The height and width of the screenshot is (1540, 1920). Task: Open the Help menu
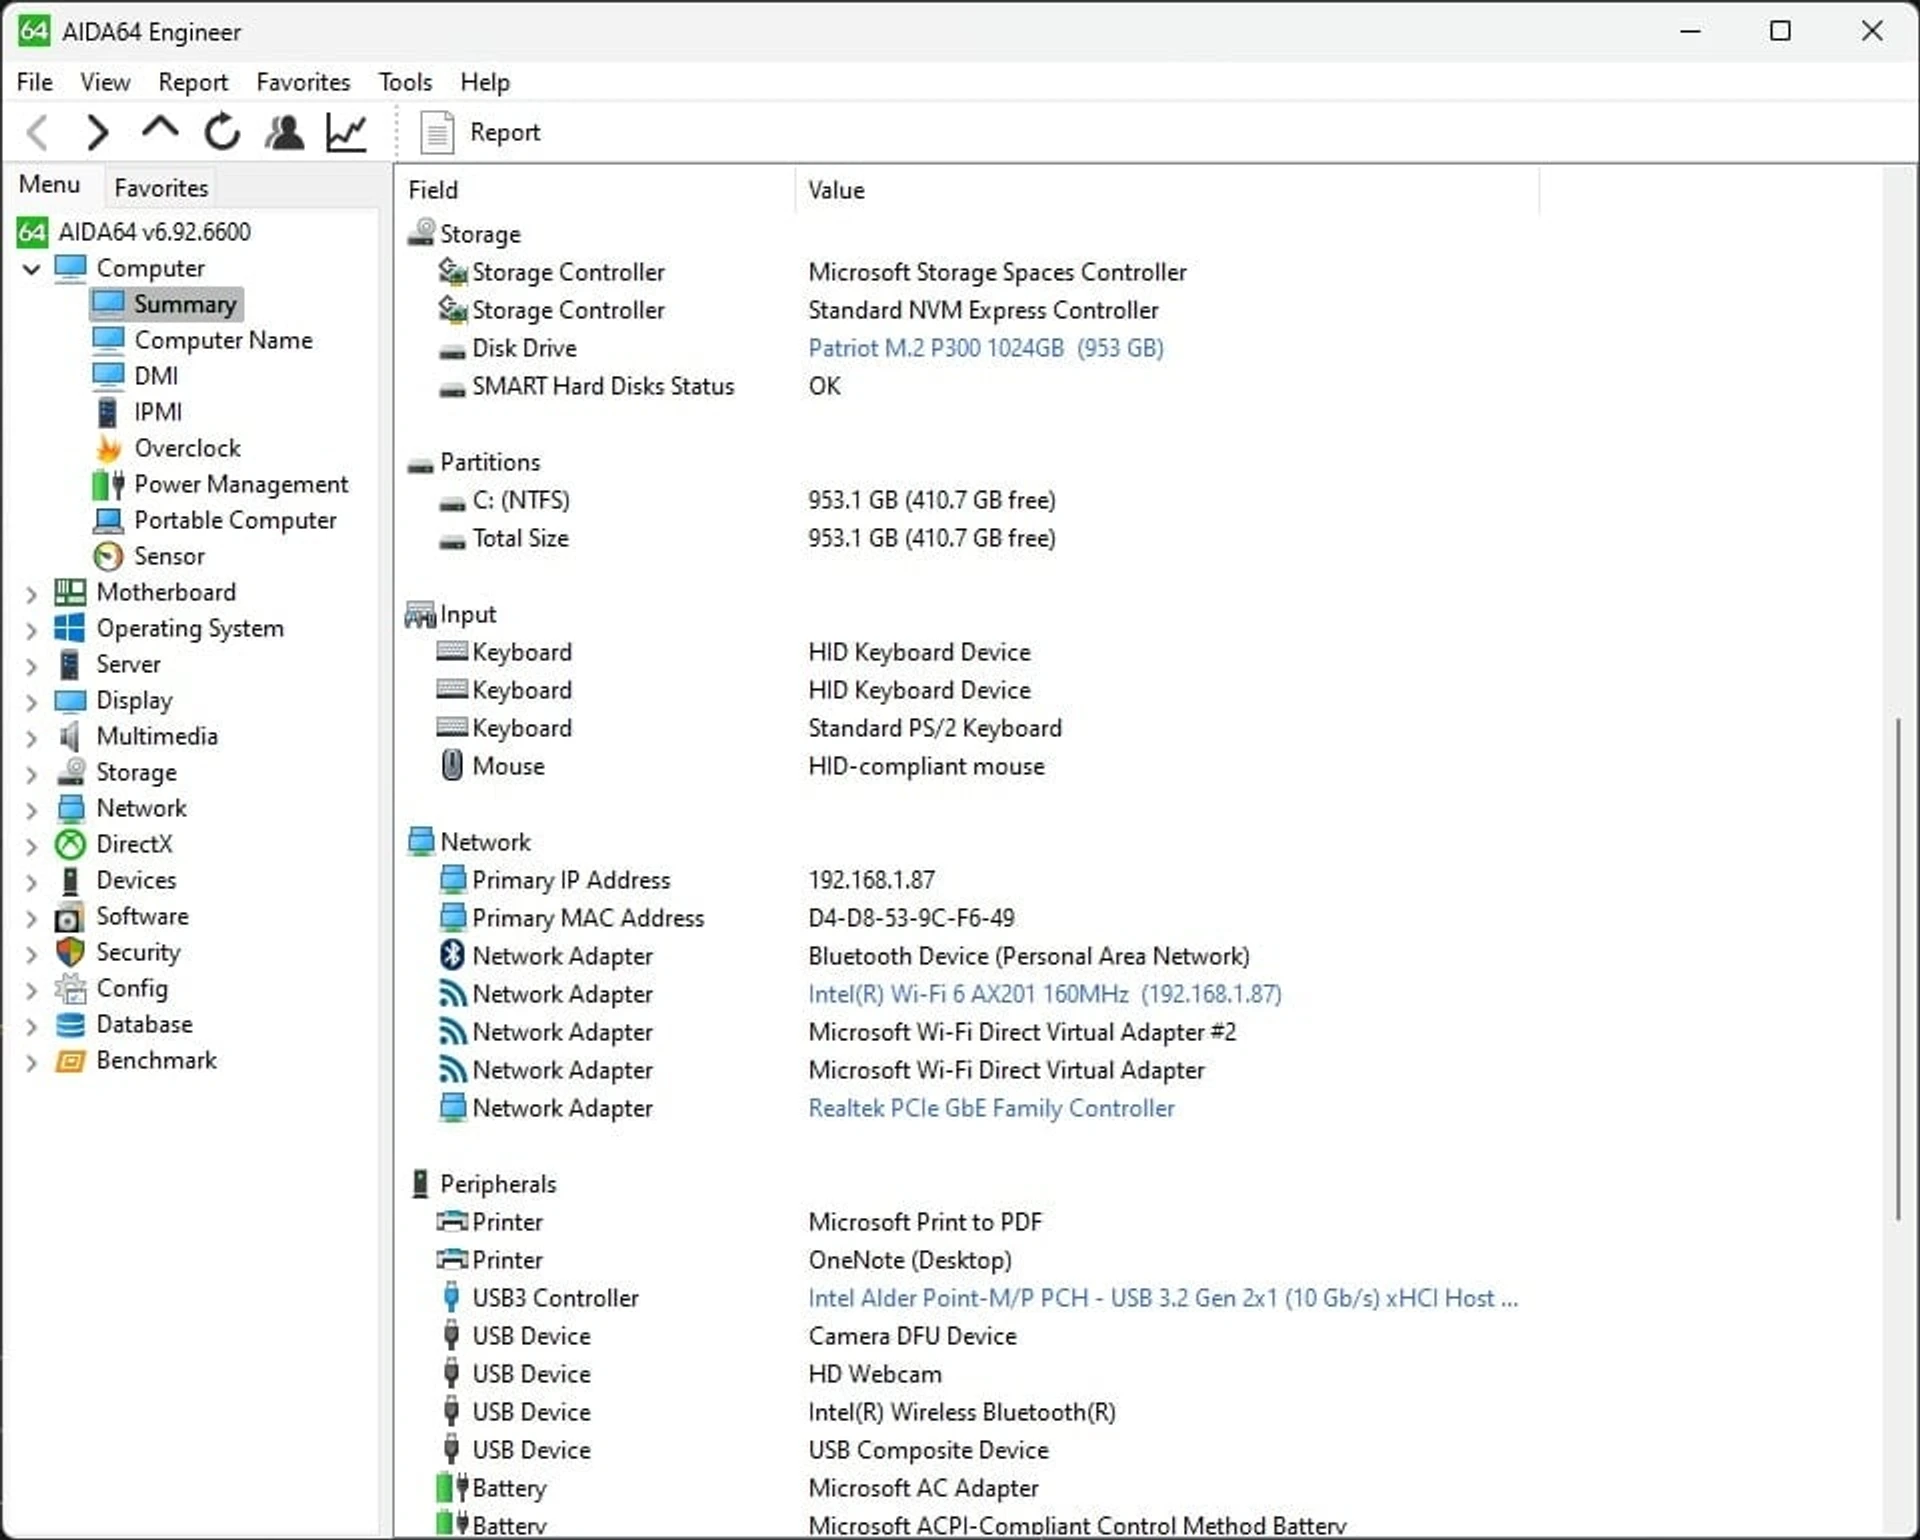coord(485,82)
